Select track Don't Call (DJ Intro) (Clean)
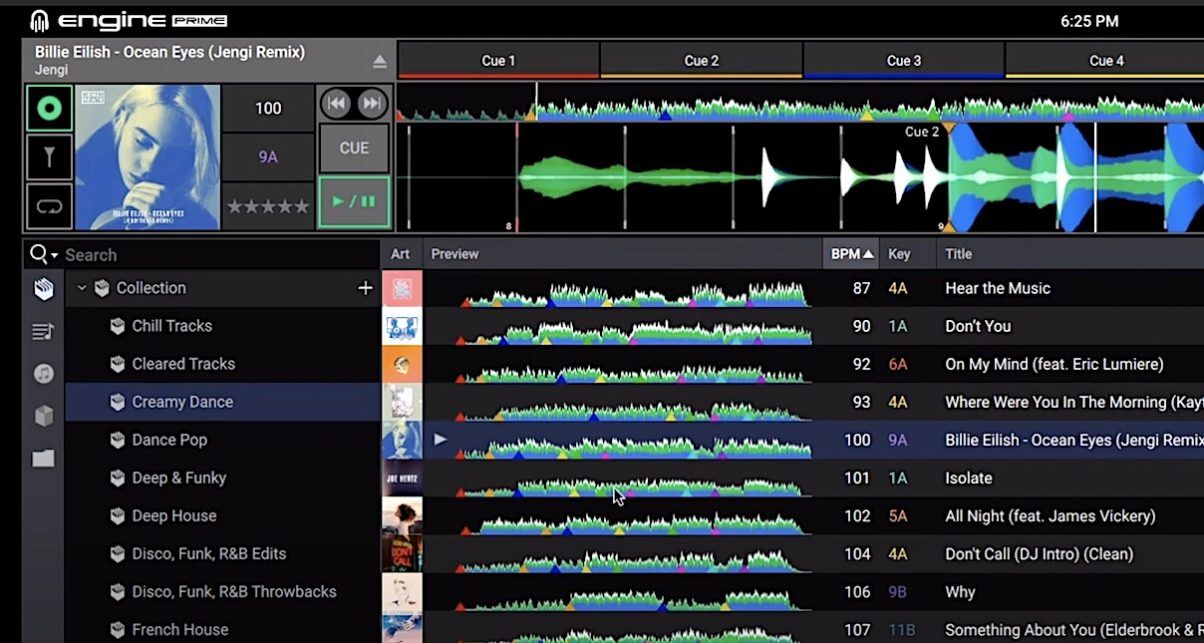 click(1039, 554)
